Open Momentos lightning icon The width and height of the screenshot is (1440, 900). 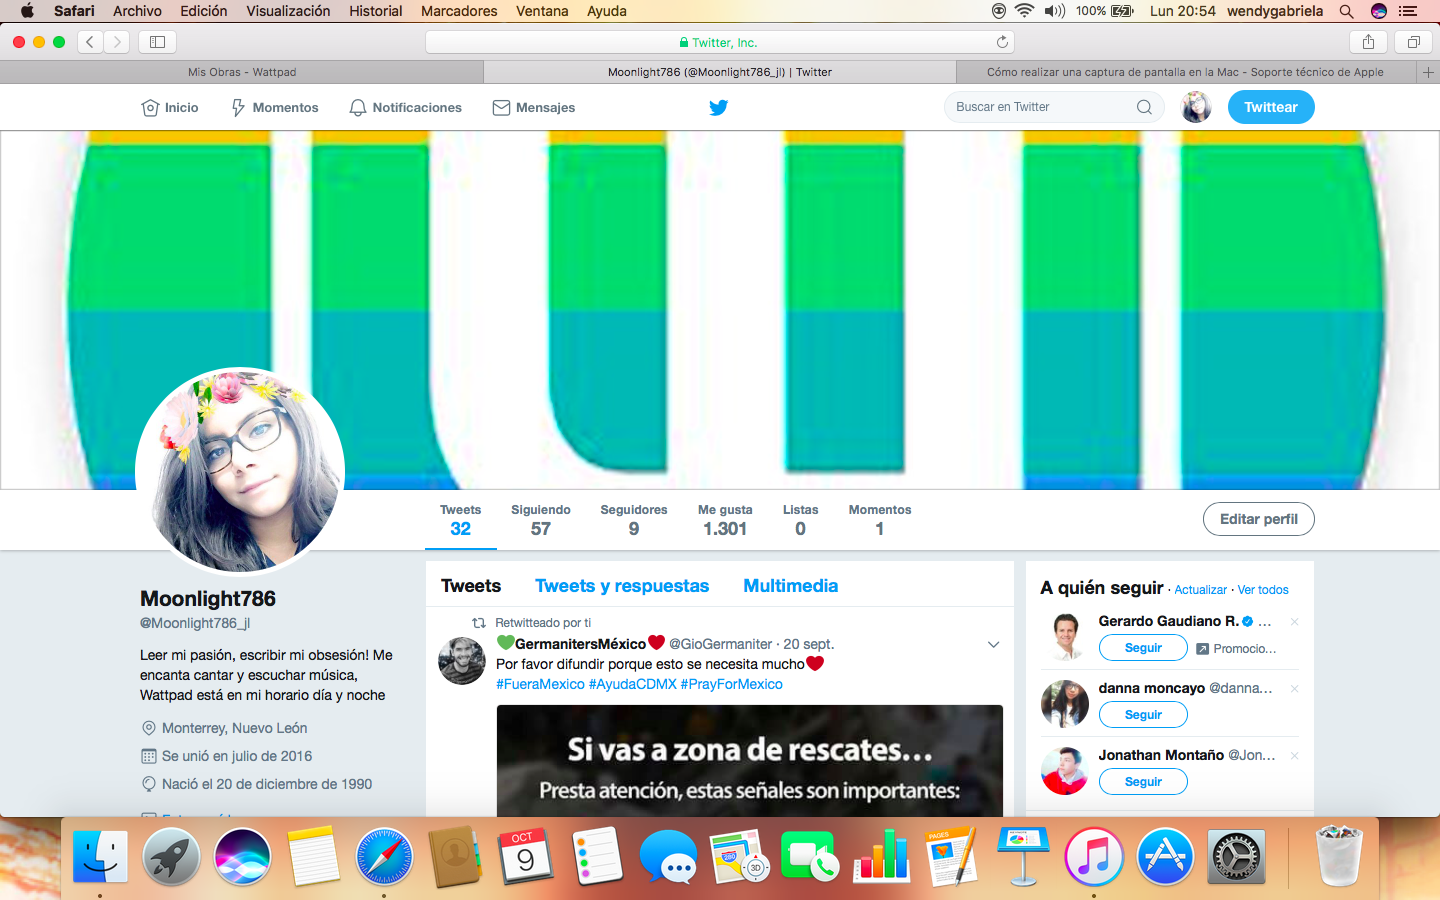point(238,108)
